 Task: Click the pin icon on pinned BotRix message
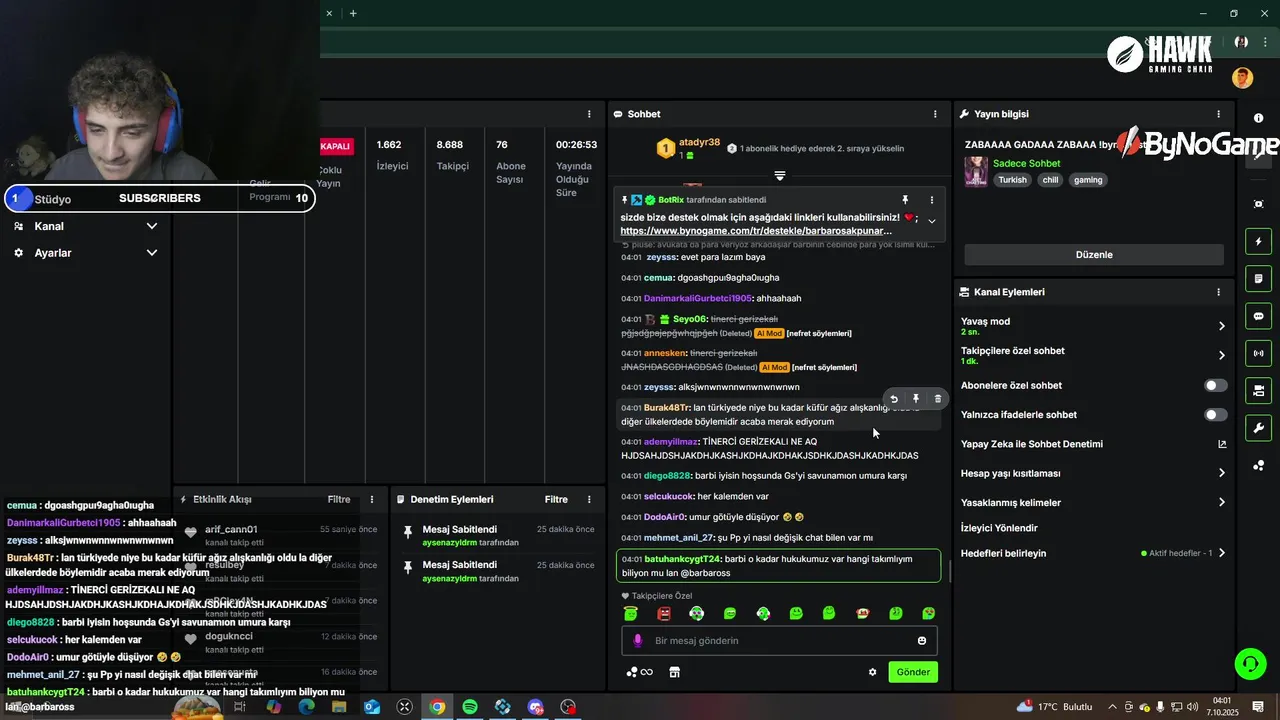tap(905, 200)
